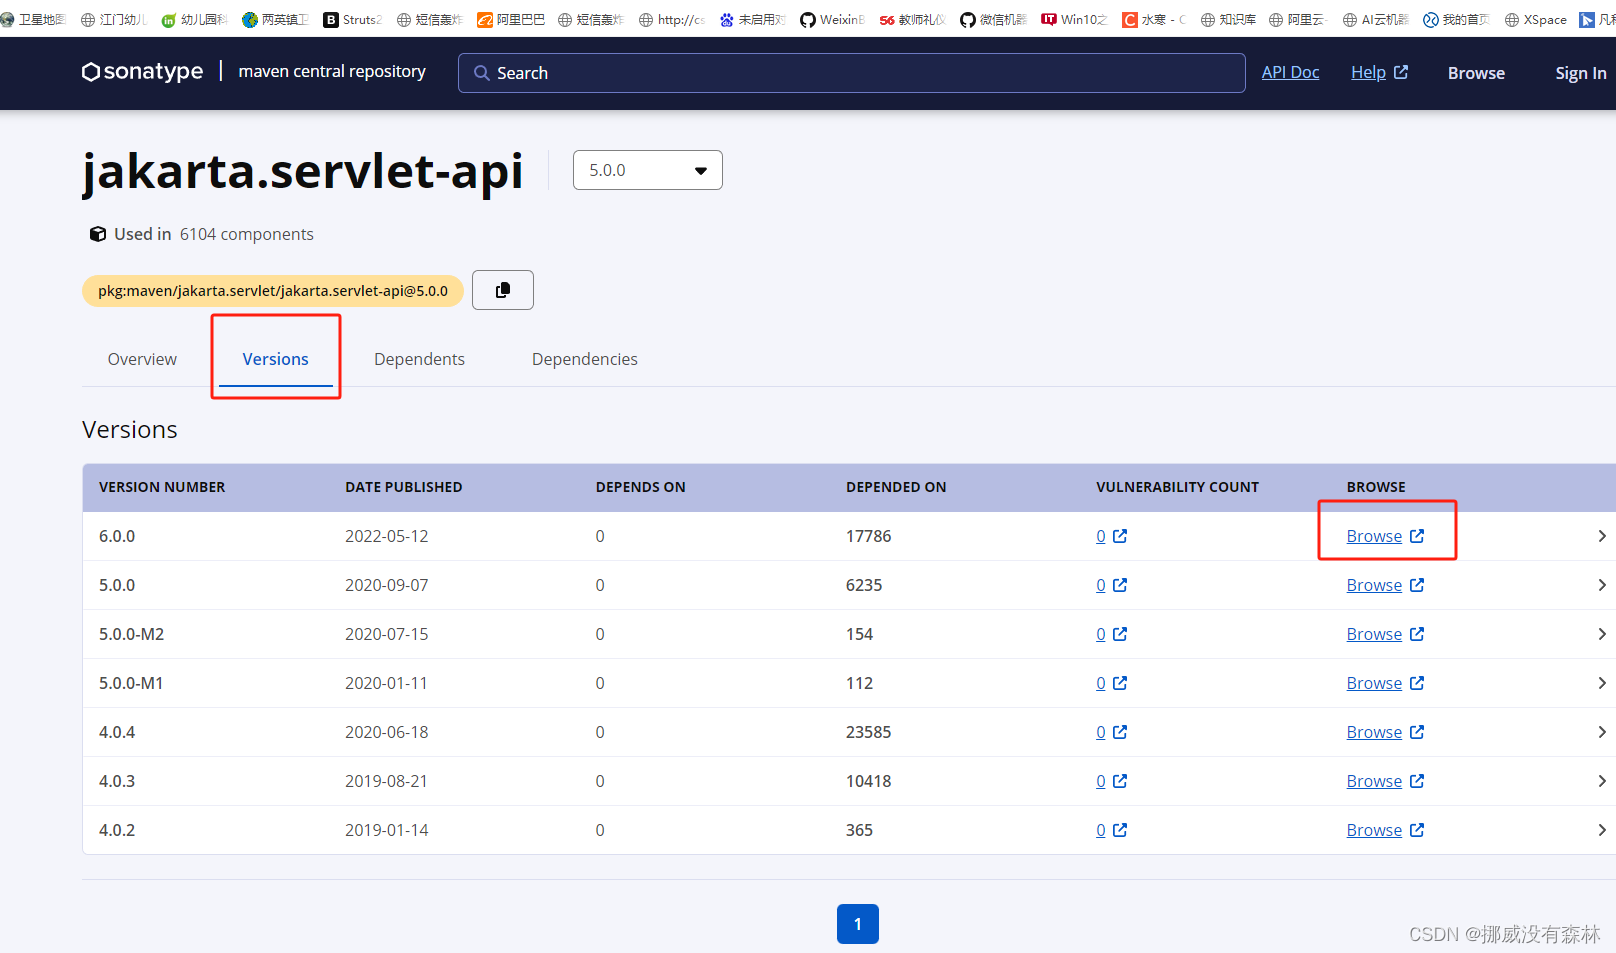The width and height of the screenshot is (1616, 953).
Task: Click the DATE PUBLISHED column header
Action: click(404, 487)
